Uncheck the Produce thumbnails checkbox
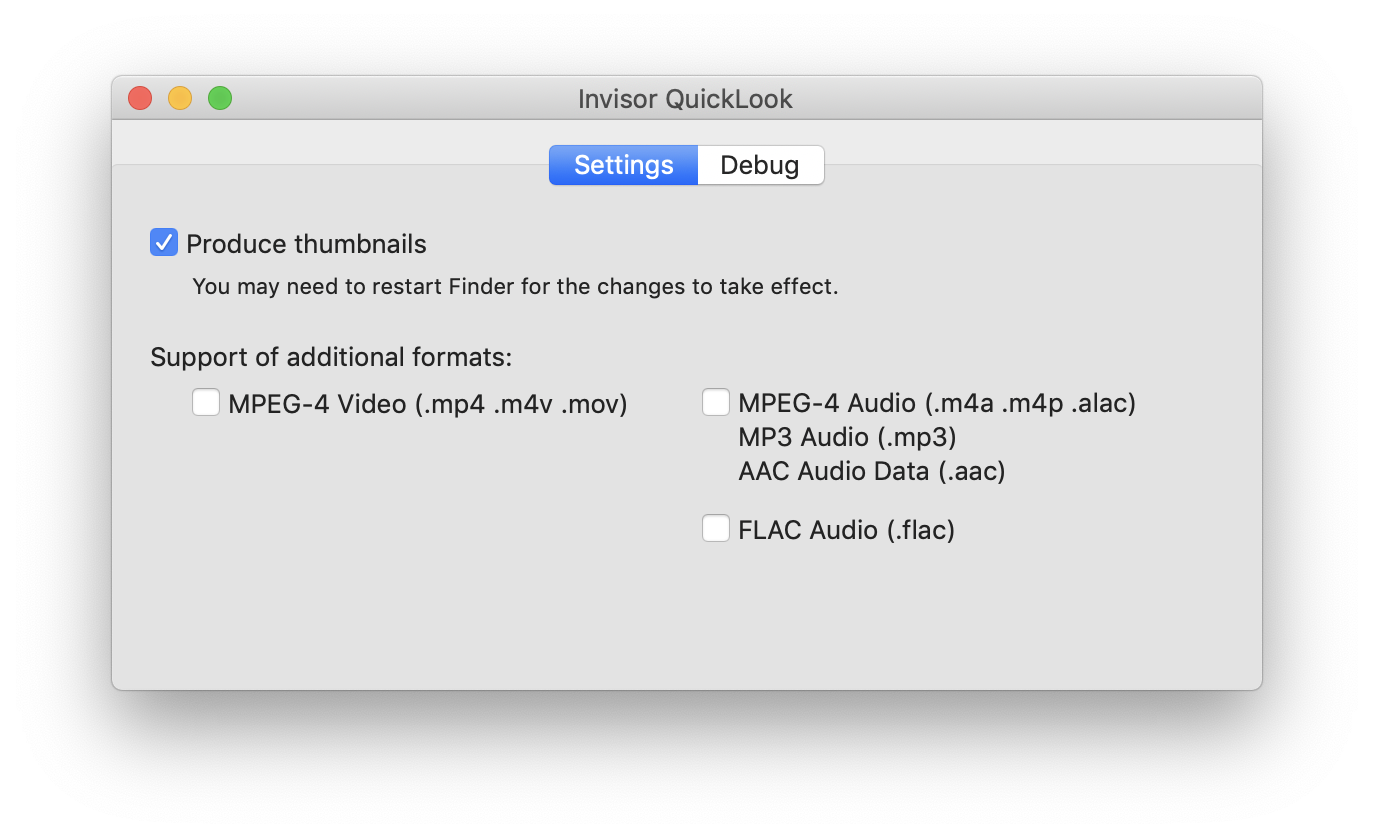This screenshot has height=838, width=1374. [164, 243]
